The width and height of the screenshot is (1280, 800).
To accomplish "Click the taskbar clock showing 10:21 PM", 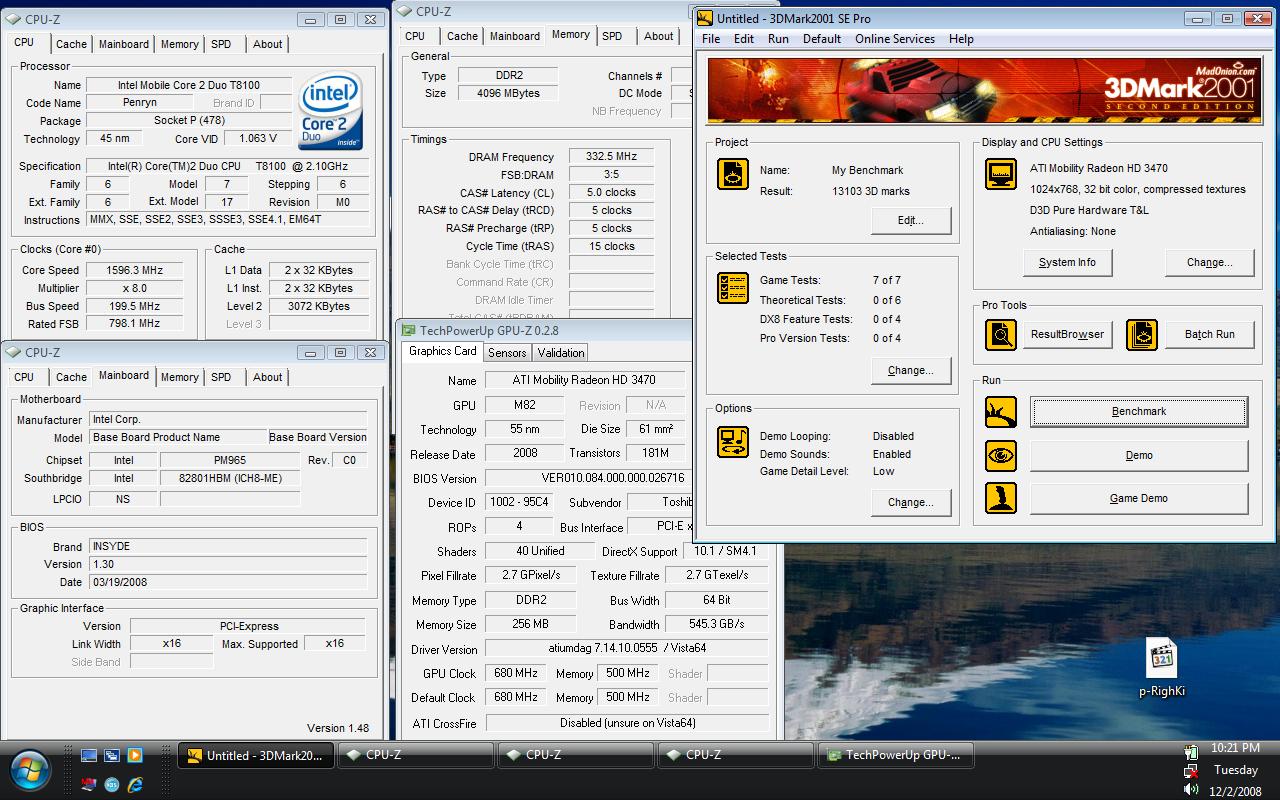I will click(x=1235, y=748).
